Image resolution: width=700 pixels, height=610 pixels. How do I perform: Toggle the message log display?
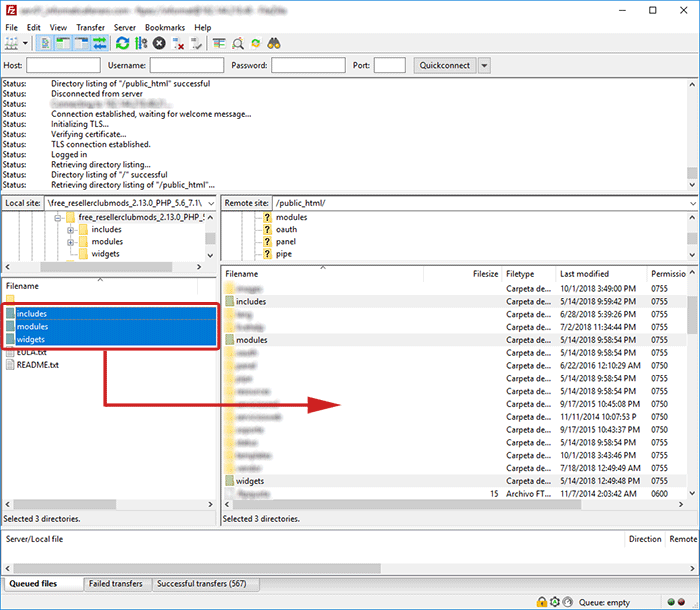click(45, 43)
